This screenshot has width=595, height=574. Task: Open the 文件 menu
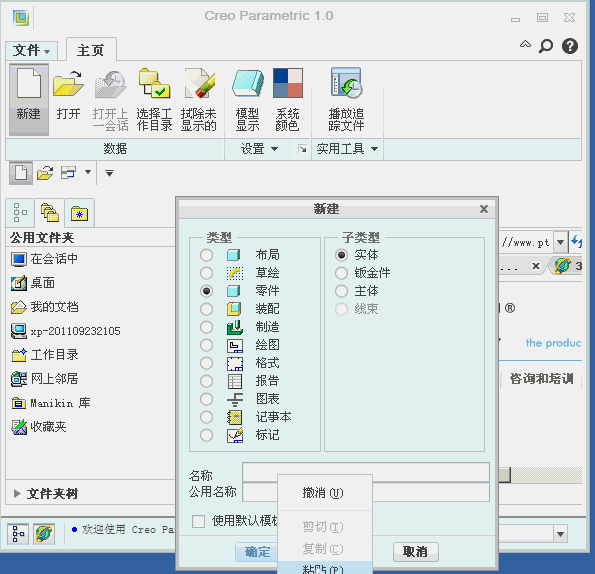point(31,50)
